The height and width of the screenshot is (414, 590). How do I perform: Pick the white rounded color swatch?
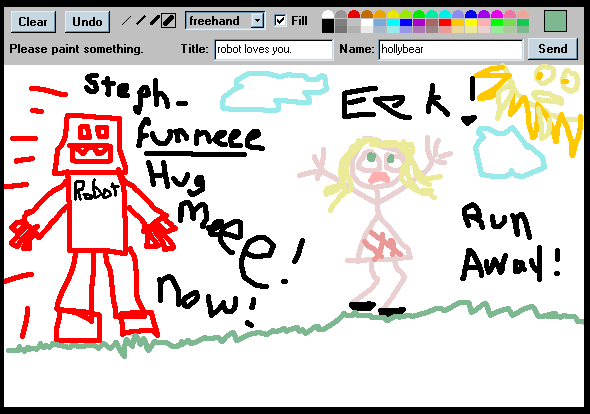(x=328, y=14)
